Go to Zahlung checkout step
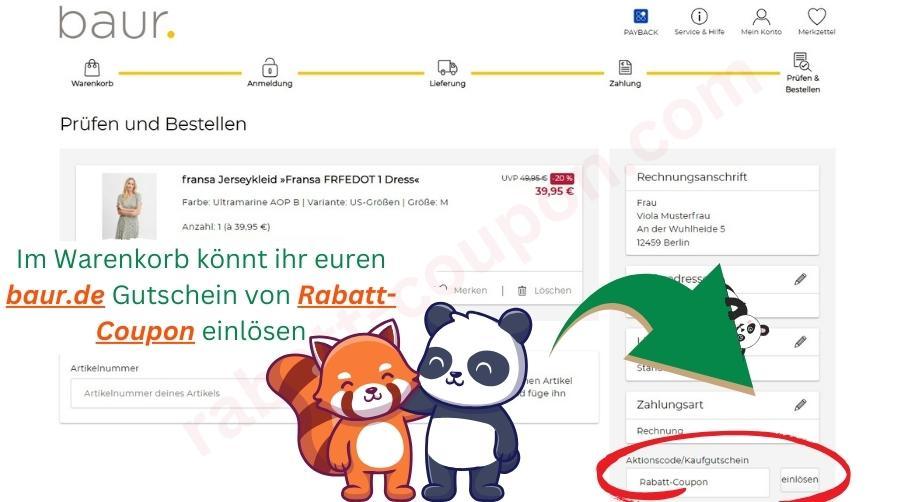 [625, 69]
